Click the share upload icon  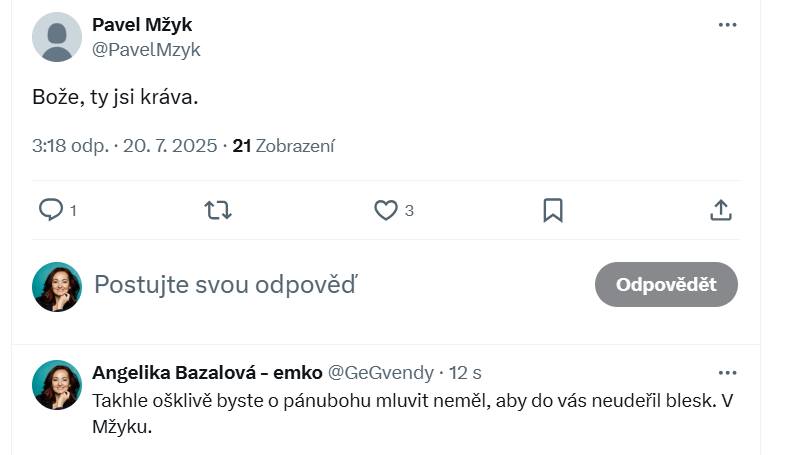tap(721, 210)
